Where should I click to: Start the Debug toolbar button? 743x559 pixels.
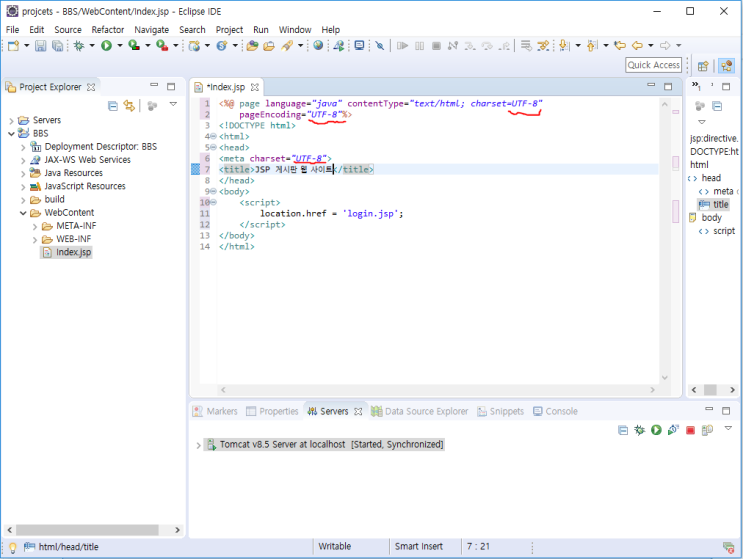(79, 45)
